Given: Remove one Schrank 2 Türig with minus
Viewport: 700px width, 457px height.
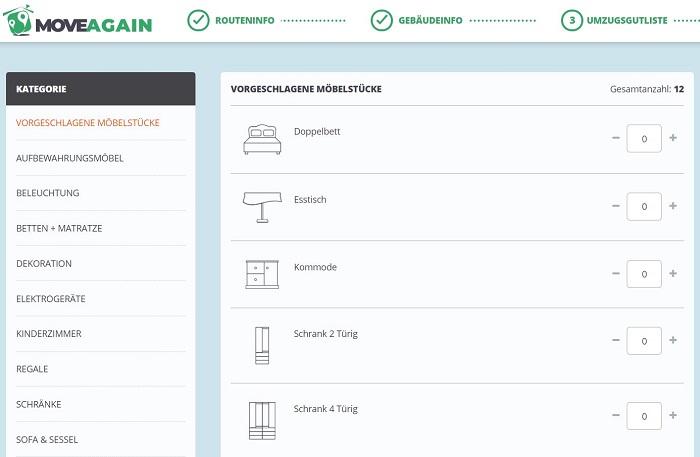Looking at the screenshot, I should click(616, 340).
